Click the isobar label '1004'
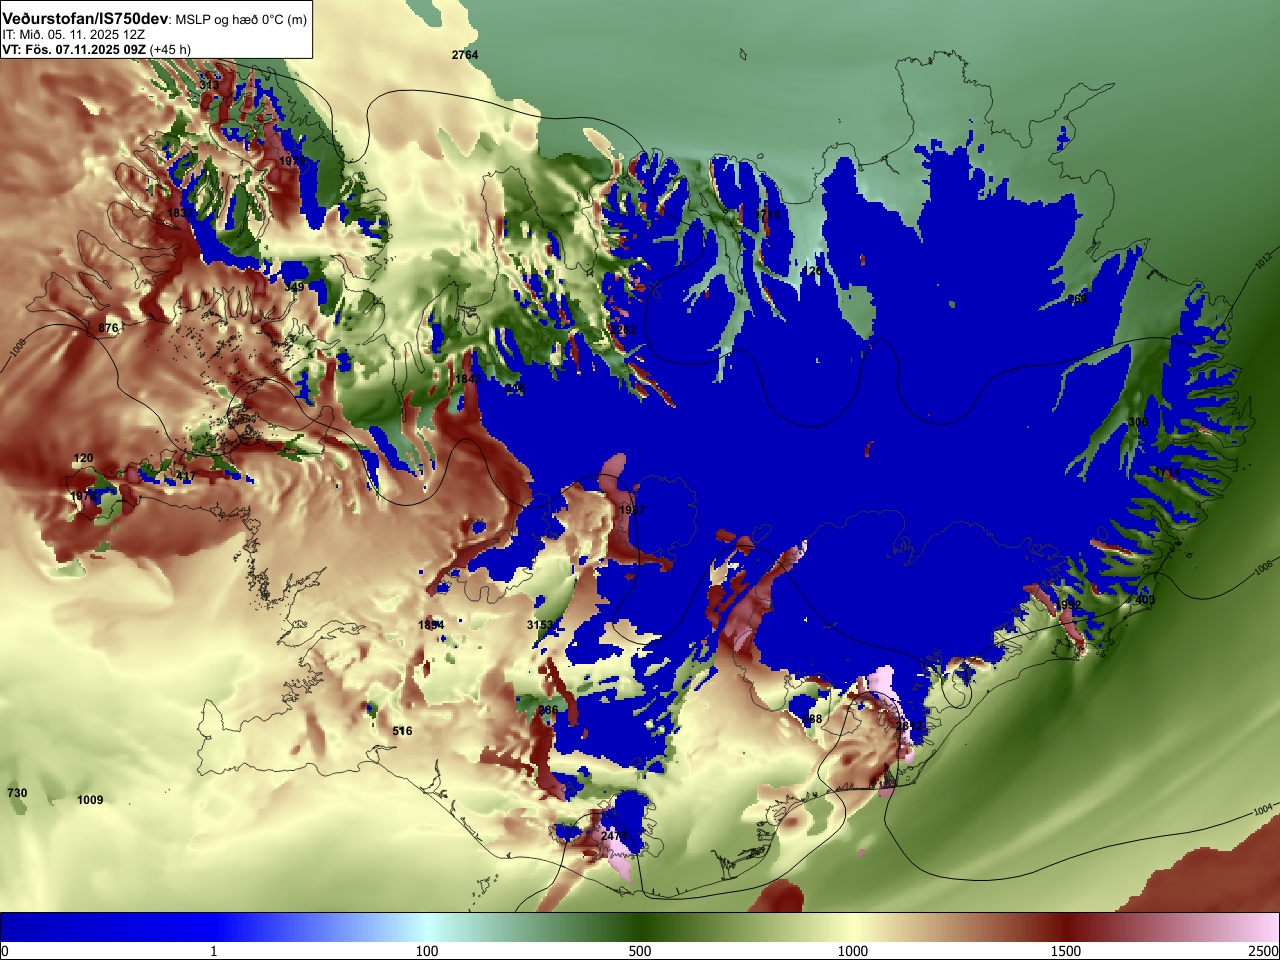This screenshot has width=1280, height=960. (x=1263, y=809)
